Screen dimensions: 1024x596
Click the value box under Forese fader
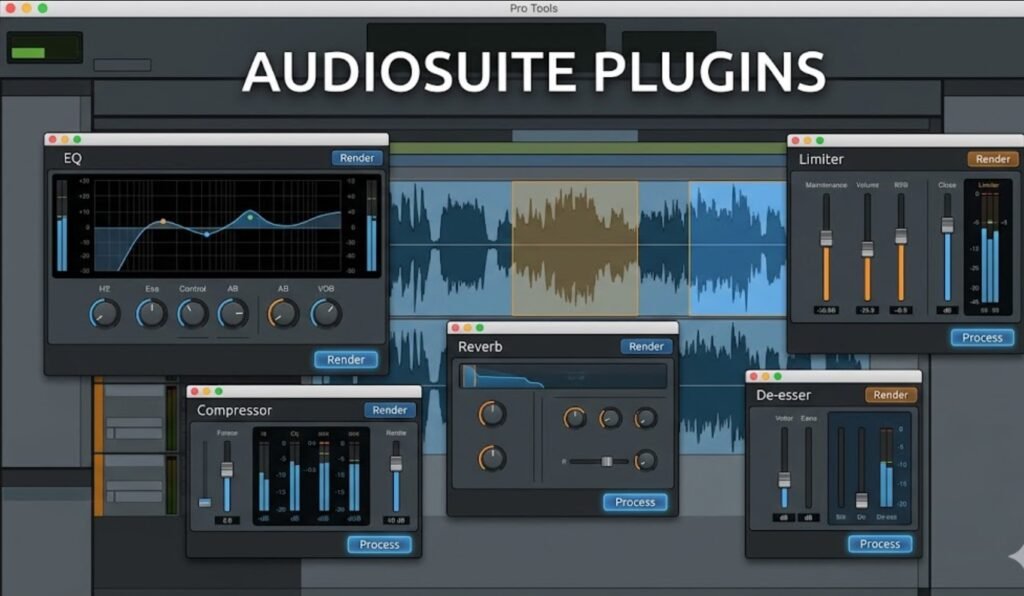pyautogui.click(x=227, y=520)
